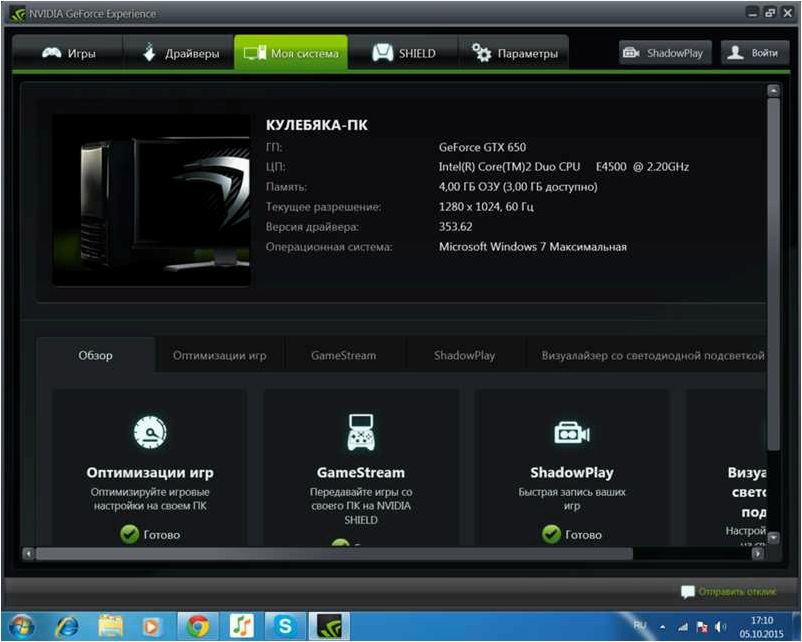802x642 pixels.
Task: Click the volume speaker tray icon
Action: [721, 627]
